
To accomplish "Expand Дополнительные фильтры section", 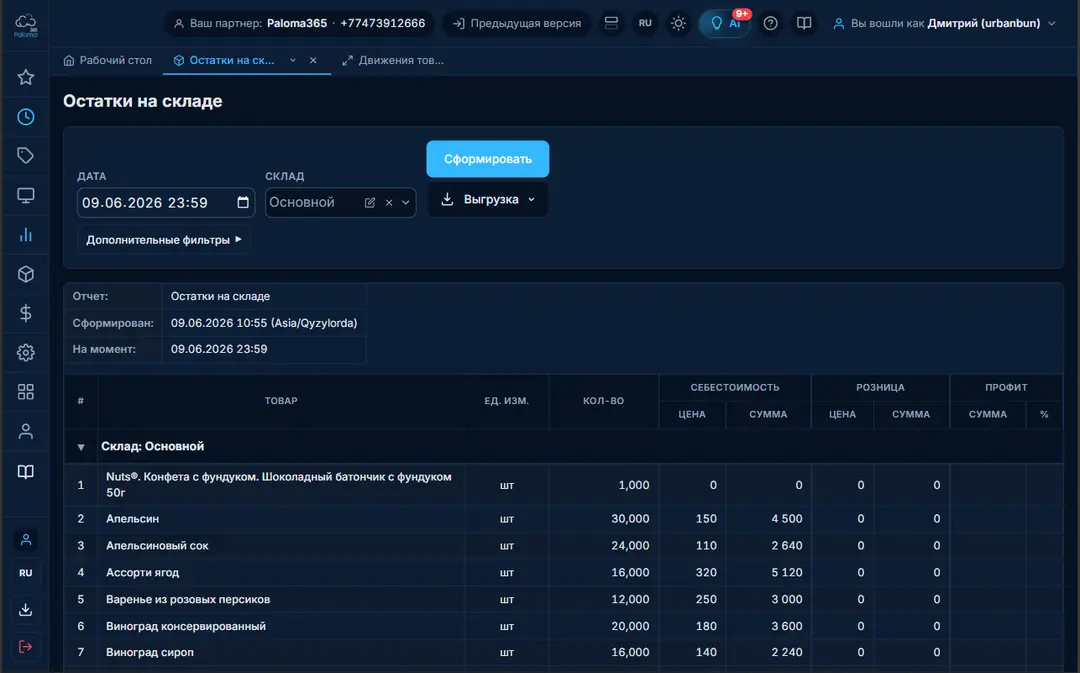I will 164,240.
